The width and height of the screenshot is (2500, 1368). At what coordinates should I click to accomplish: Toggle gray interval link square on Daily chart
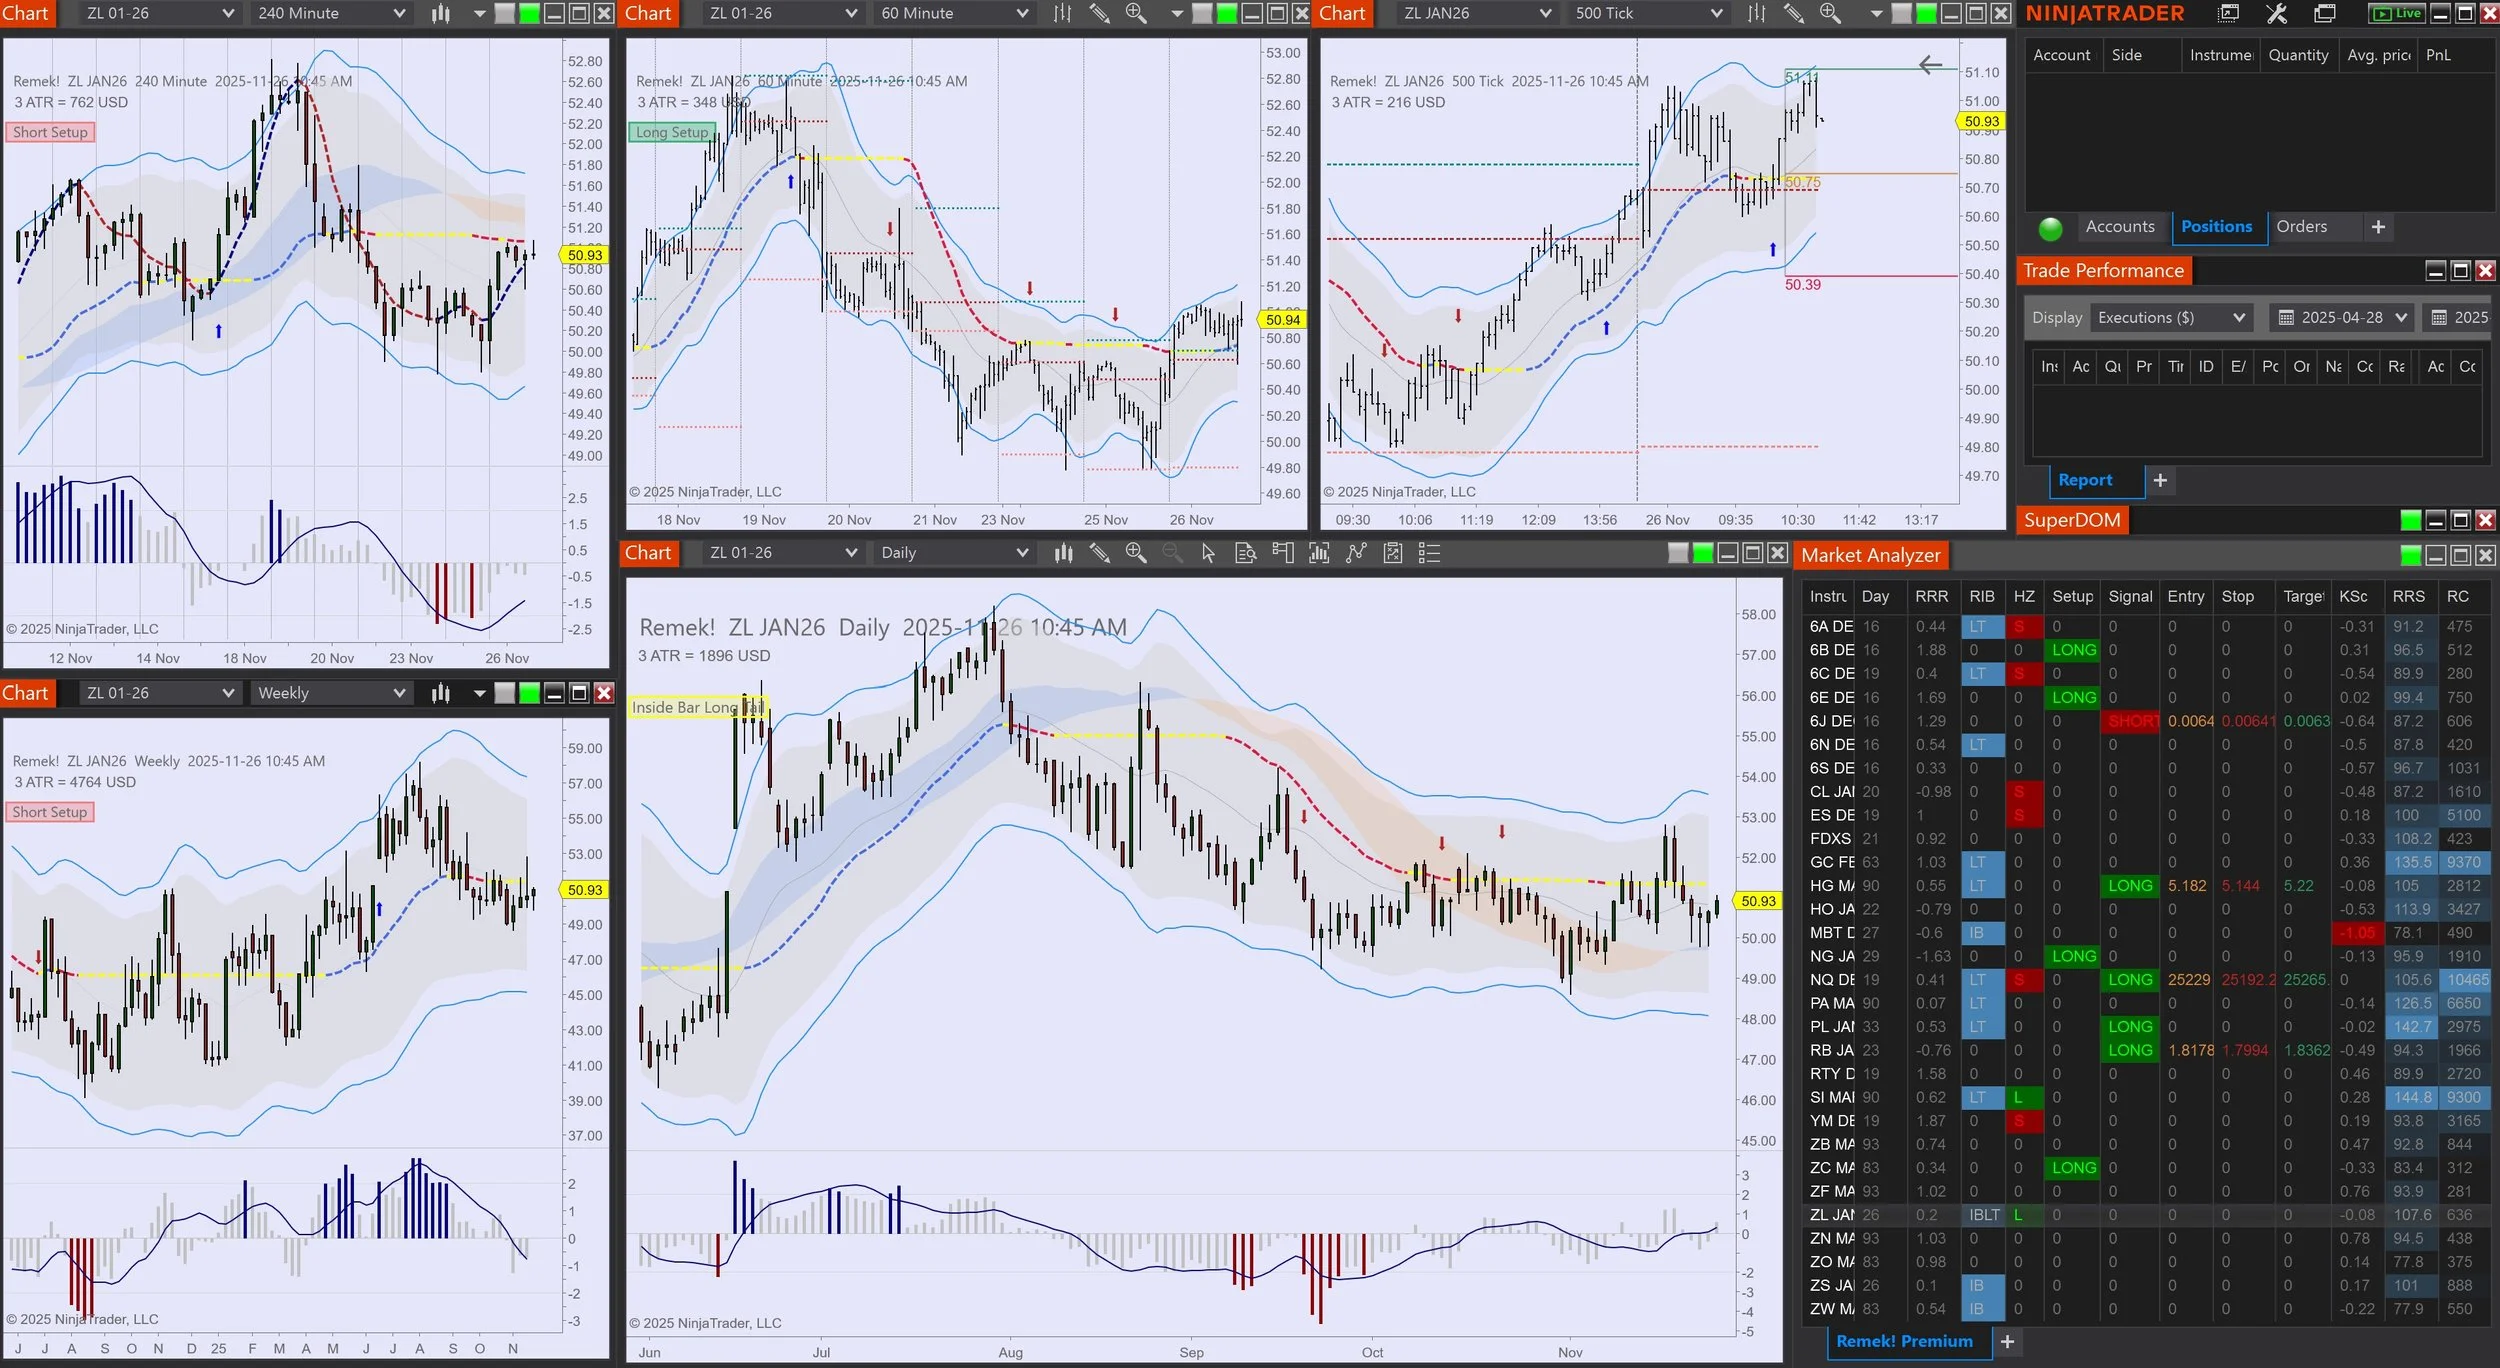click(x=1678, y=553)
